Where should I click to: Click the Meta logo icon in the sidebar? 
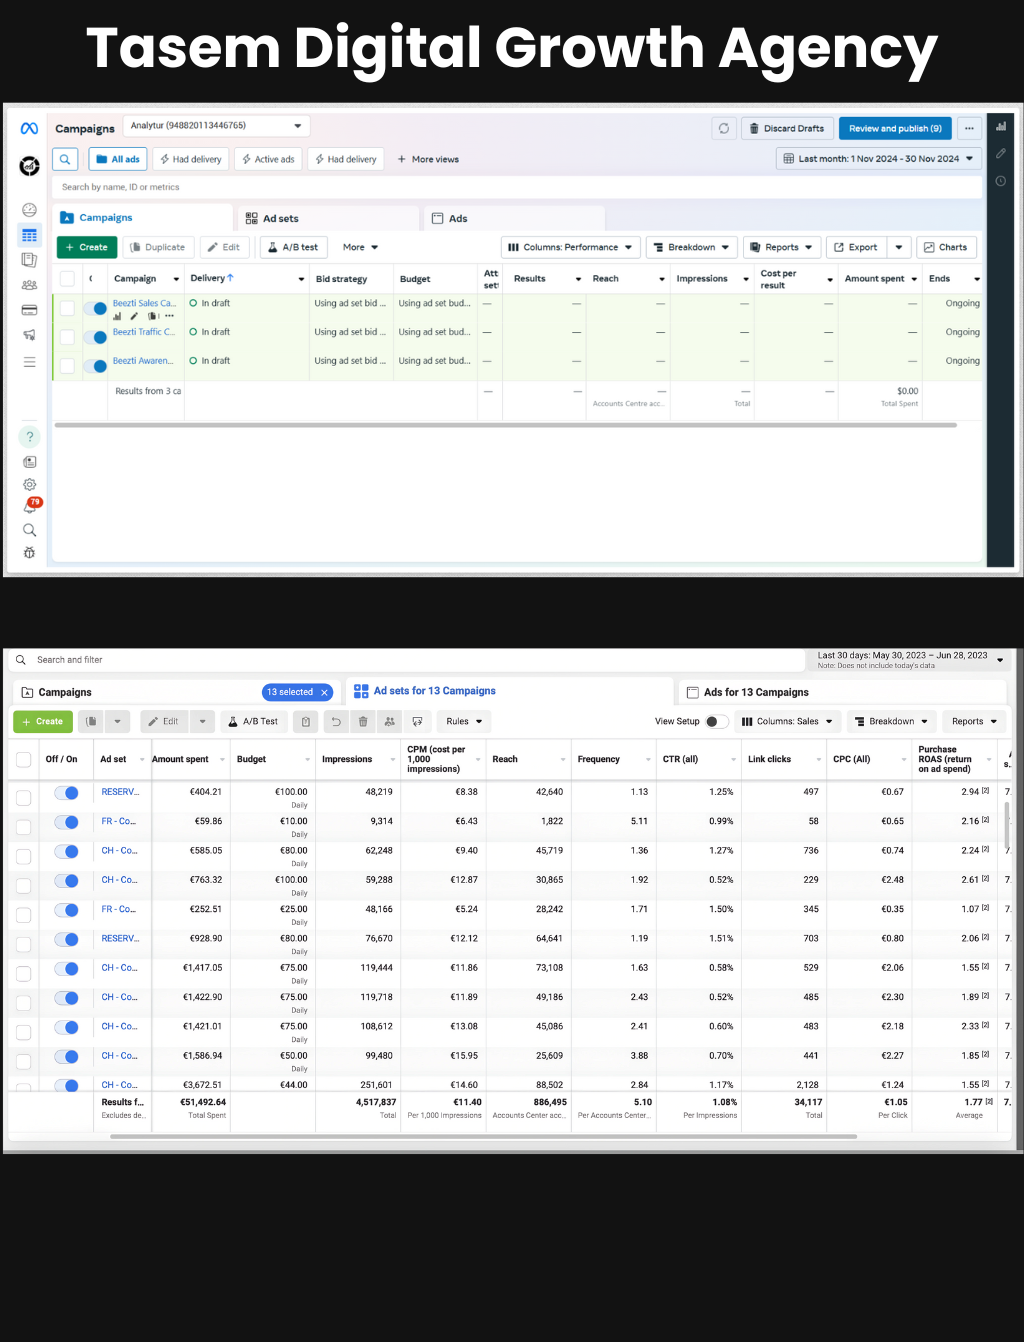coord(29,128)
